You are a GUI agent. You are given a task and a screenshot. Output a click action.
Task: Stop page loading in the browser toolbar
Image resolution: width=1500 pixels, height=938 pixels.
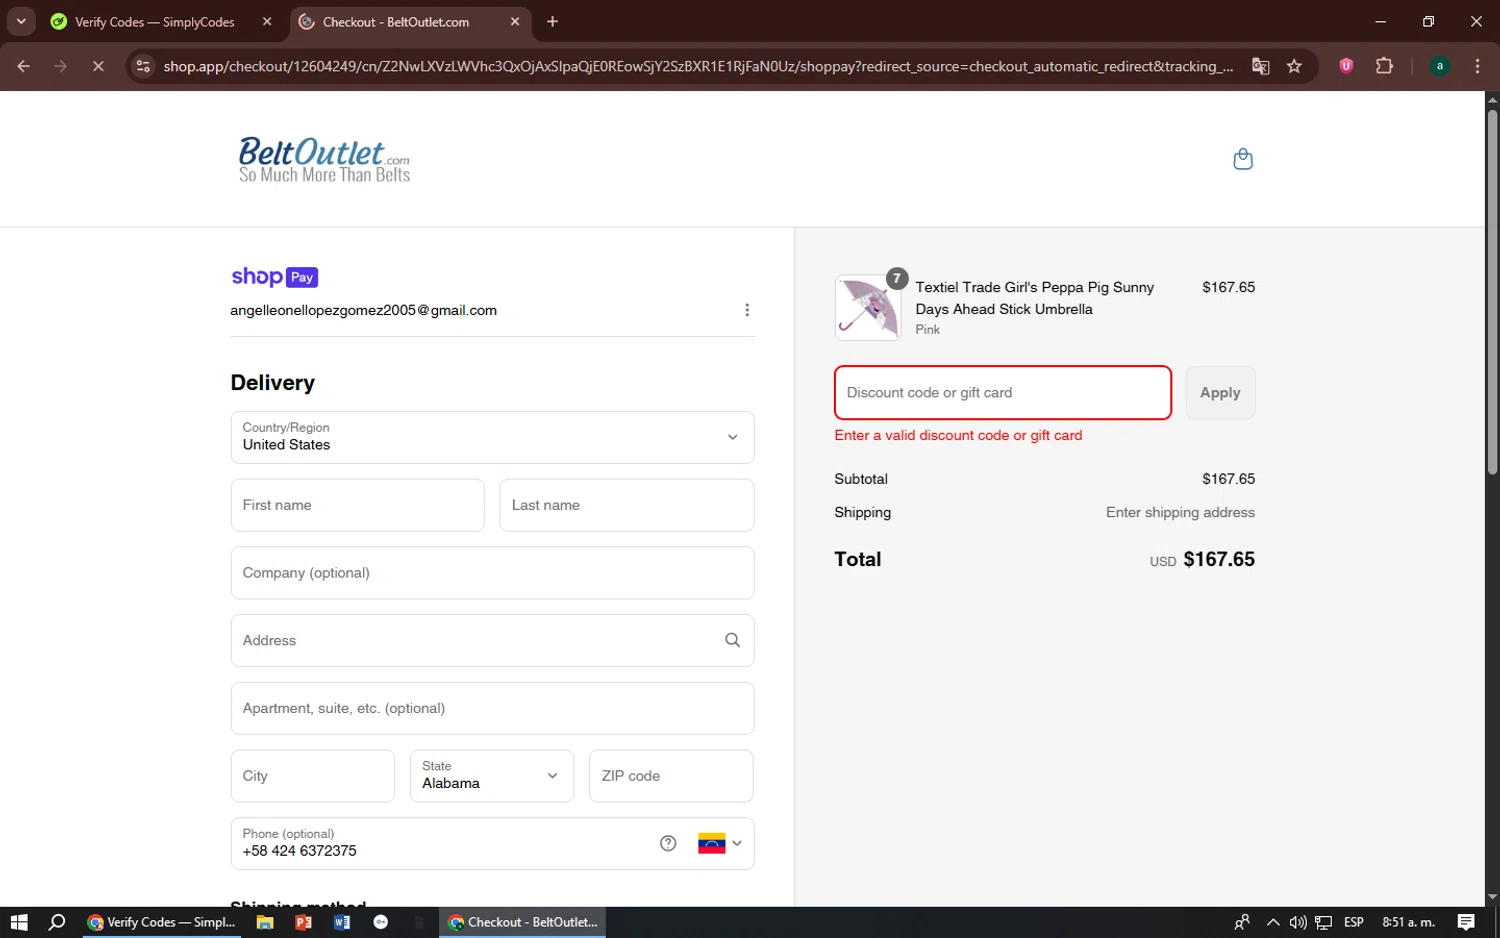(98, 66)
